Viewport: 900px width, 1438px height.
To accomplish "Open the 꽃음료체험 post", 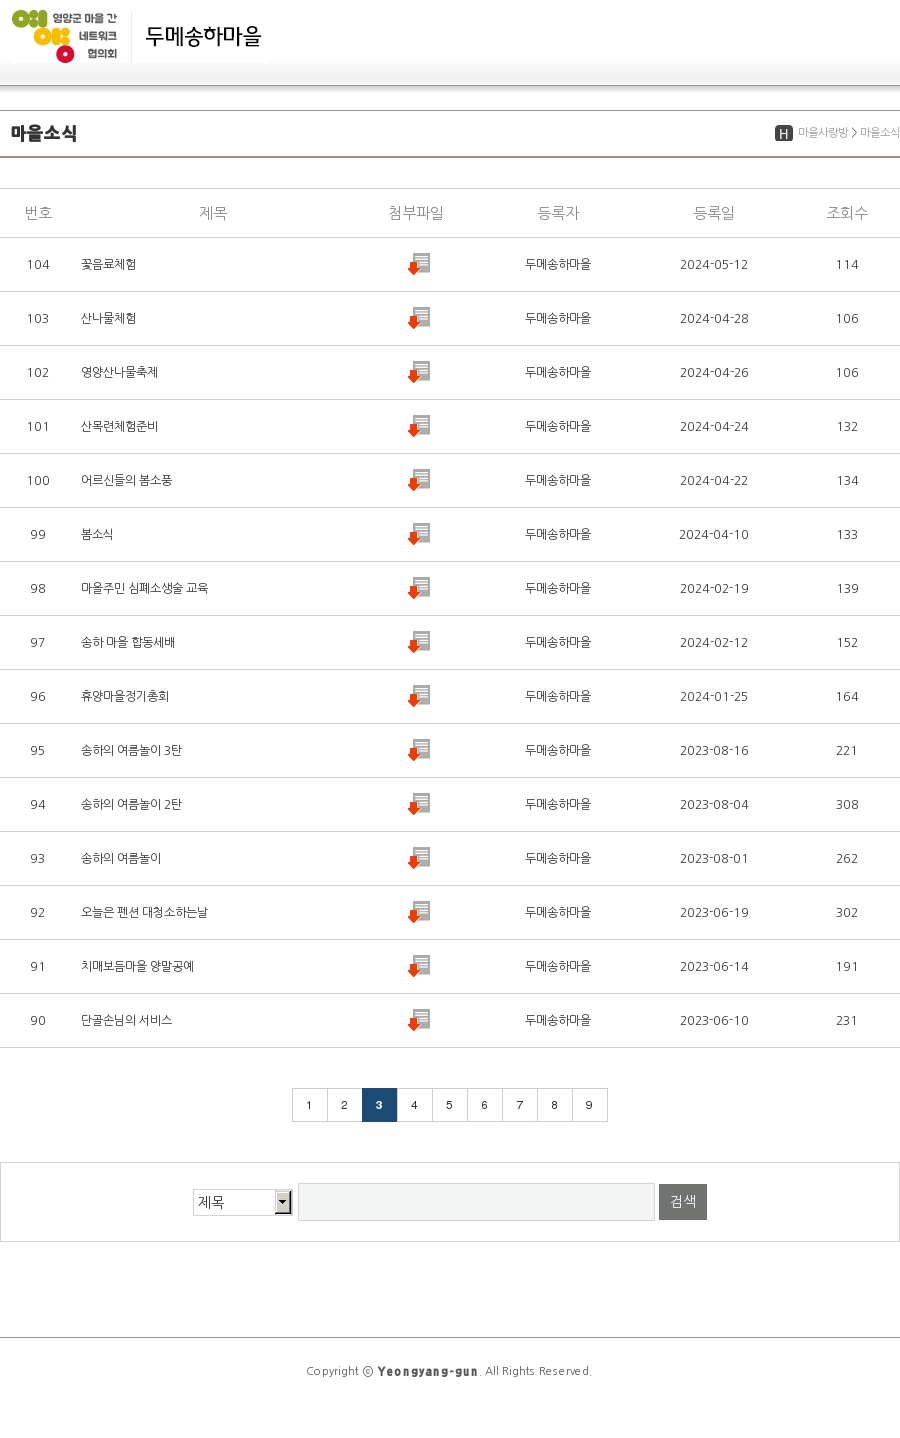I will (109, 264).
